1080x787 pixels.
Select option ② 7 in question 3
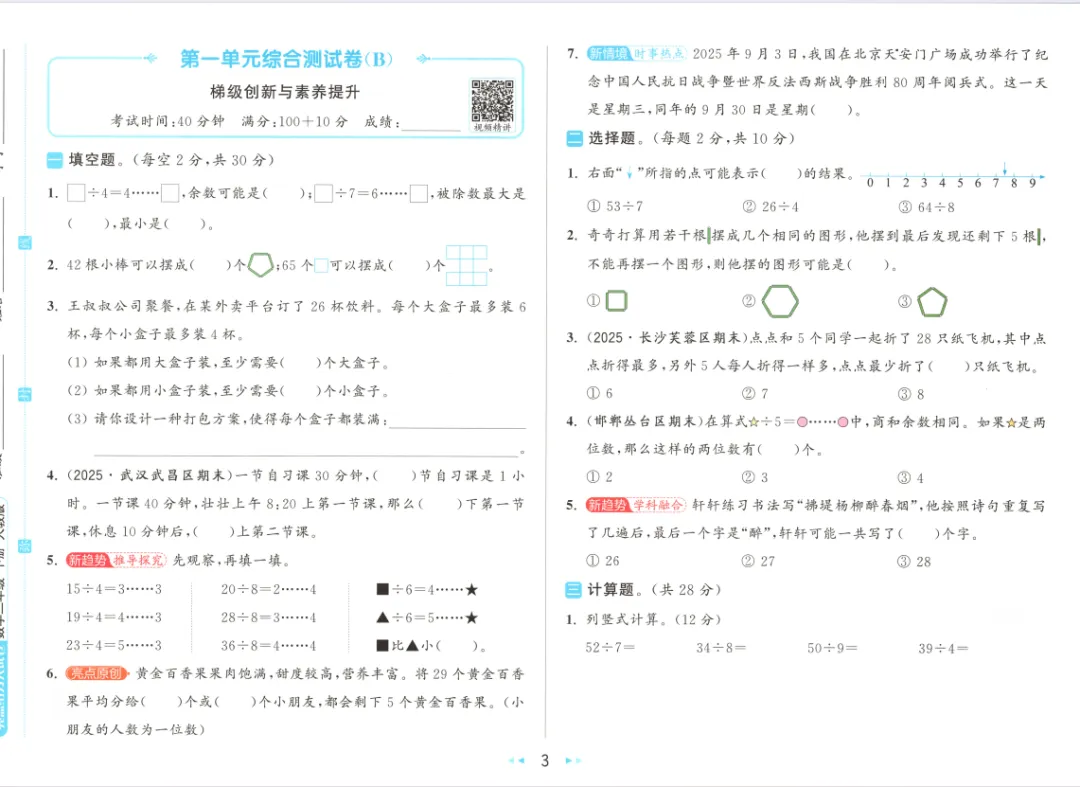tap(756, 393)
